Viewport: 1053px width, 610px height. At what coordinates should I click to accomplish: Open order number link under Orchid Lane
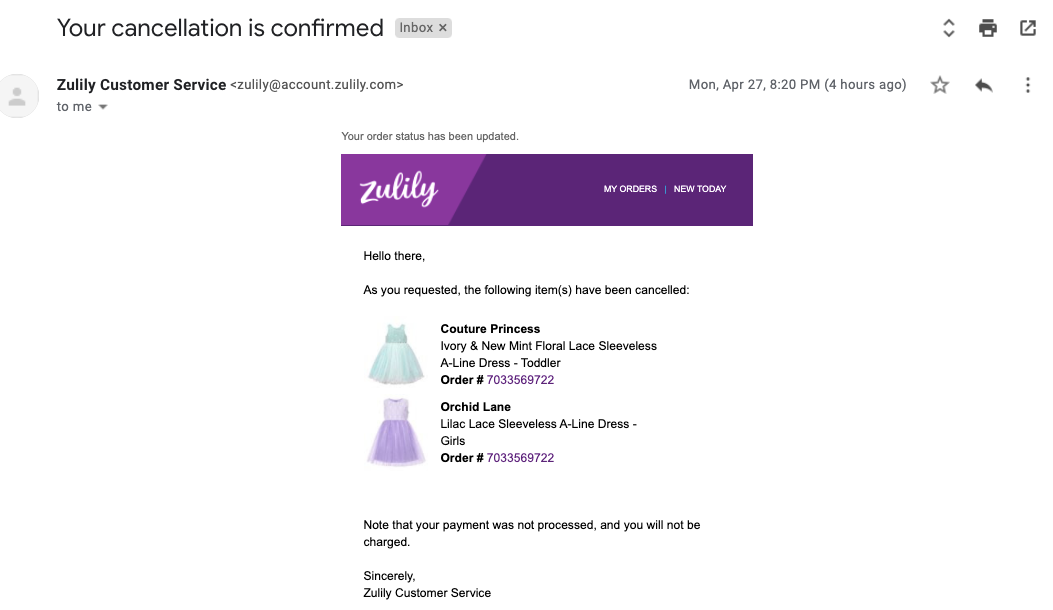point(520,458)
